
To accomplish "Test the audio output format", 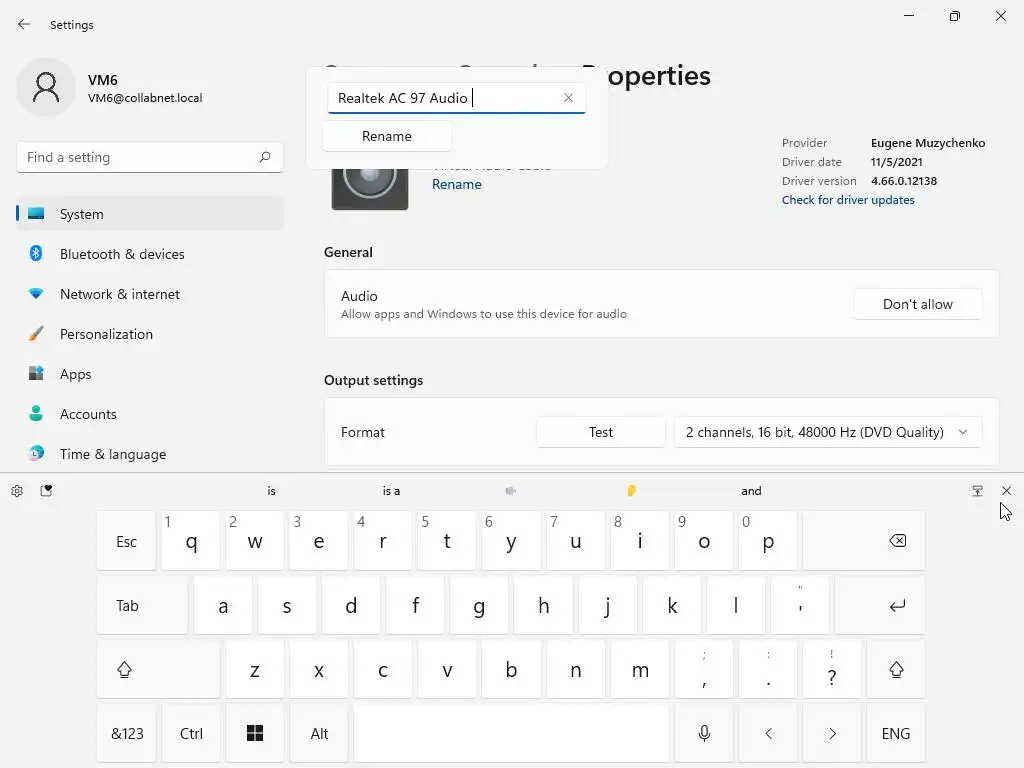I will 600,432.
